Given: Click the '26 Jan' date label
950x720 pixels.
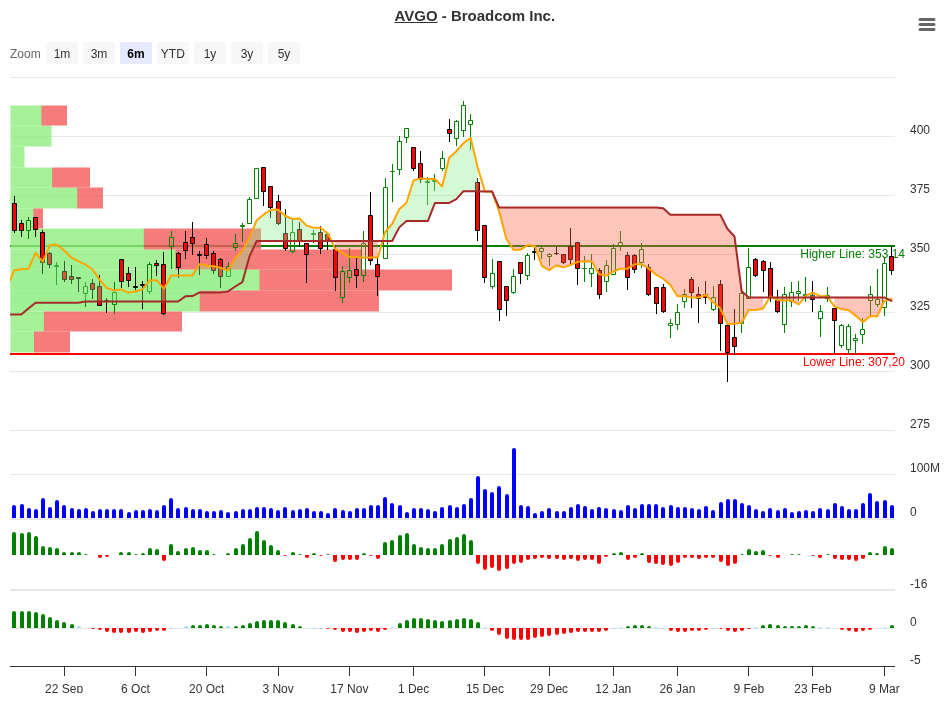Looking at the screenshot, I should (x=677, y=688).
